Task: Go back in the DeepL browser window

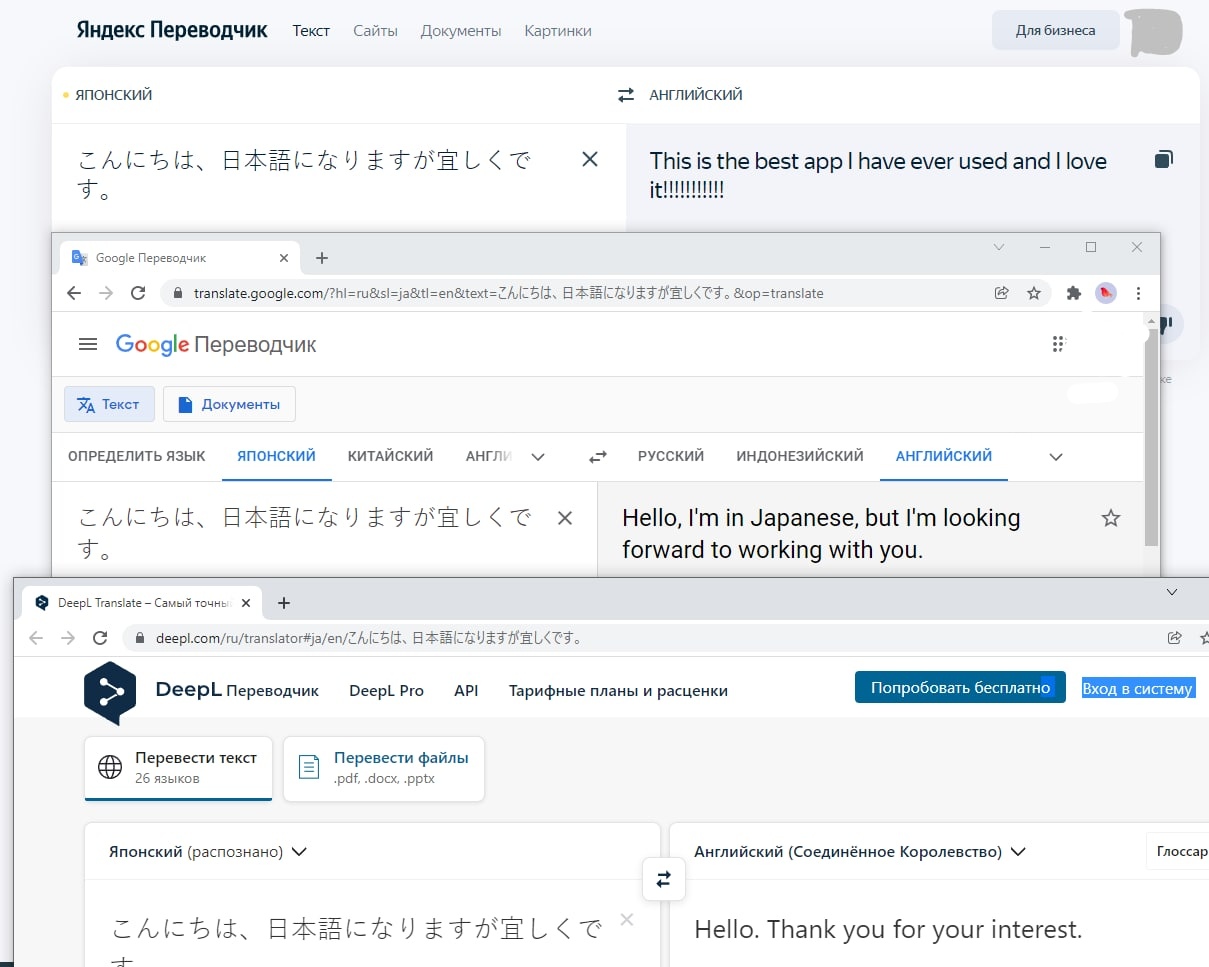Action: click(36, 638)
